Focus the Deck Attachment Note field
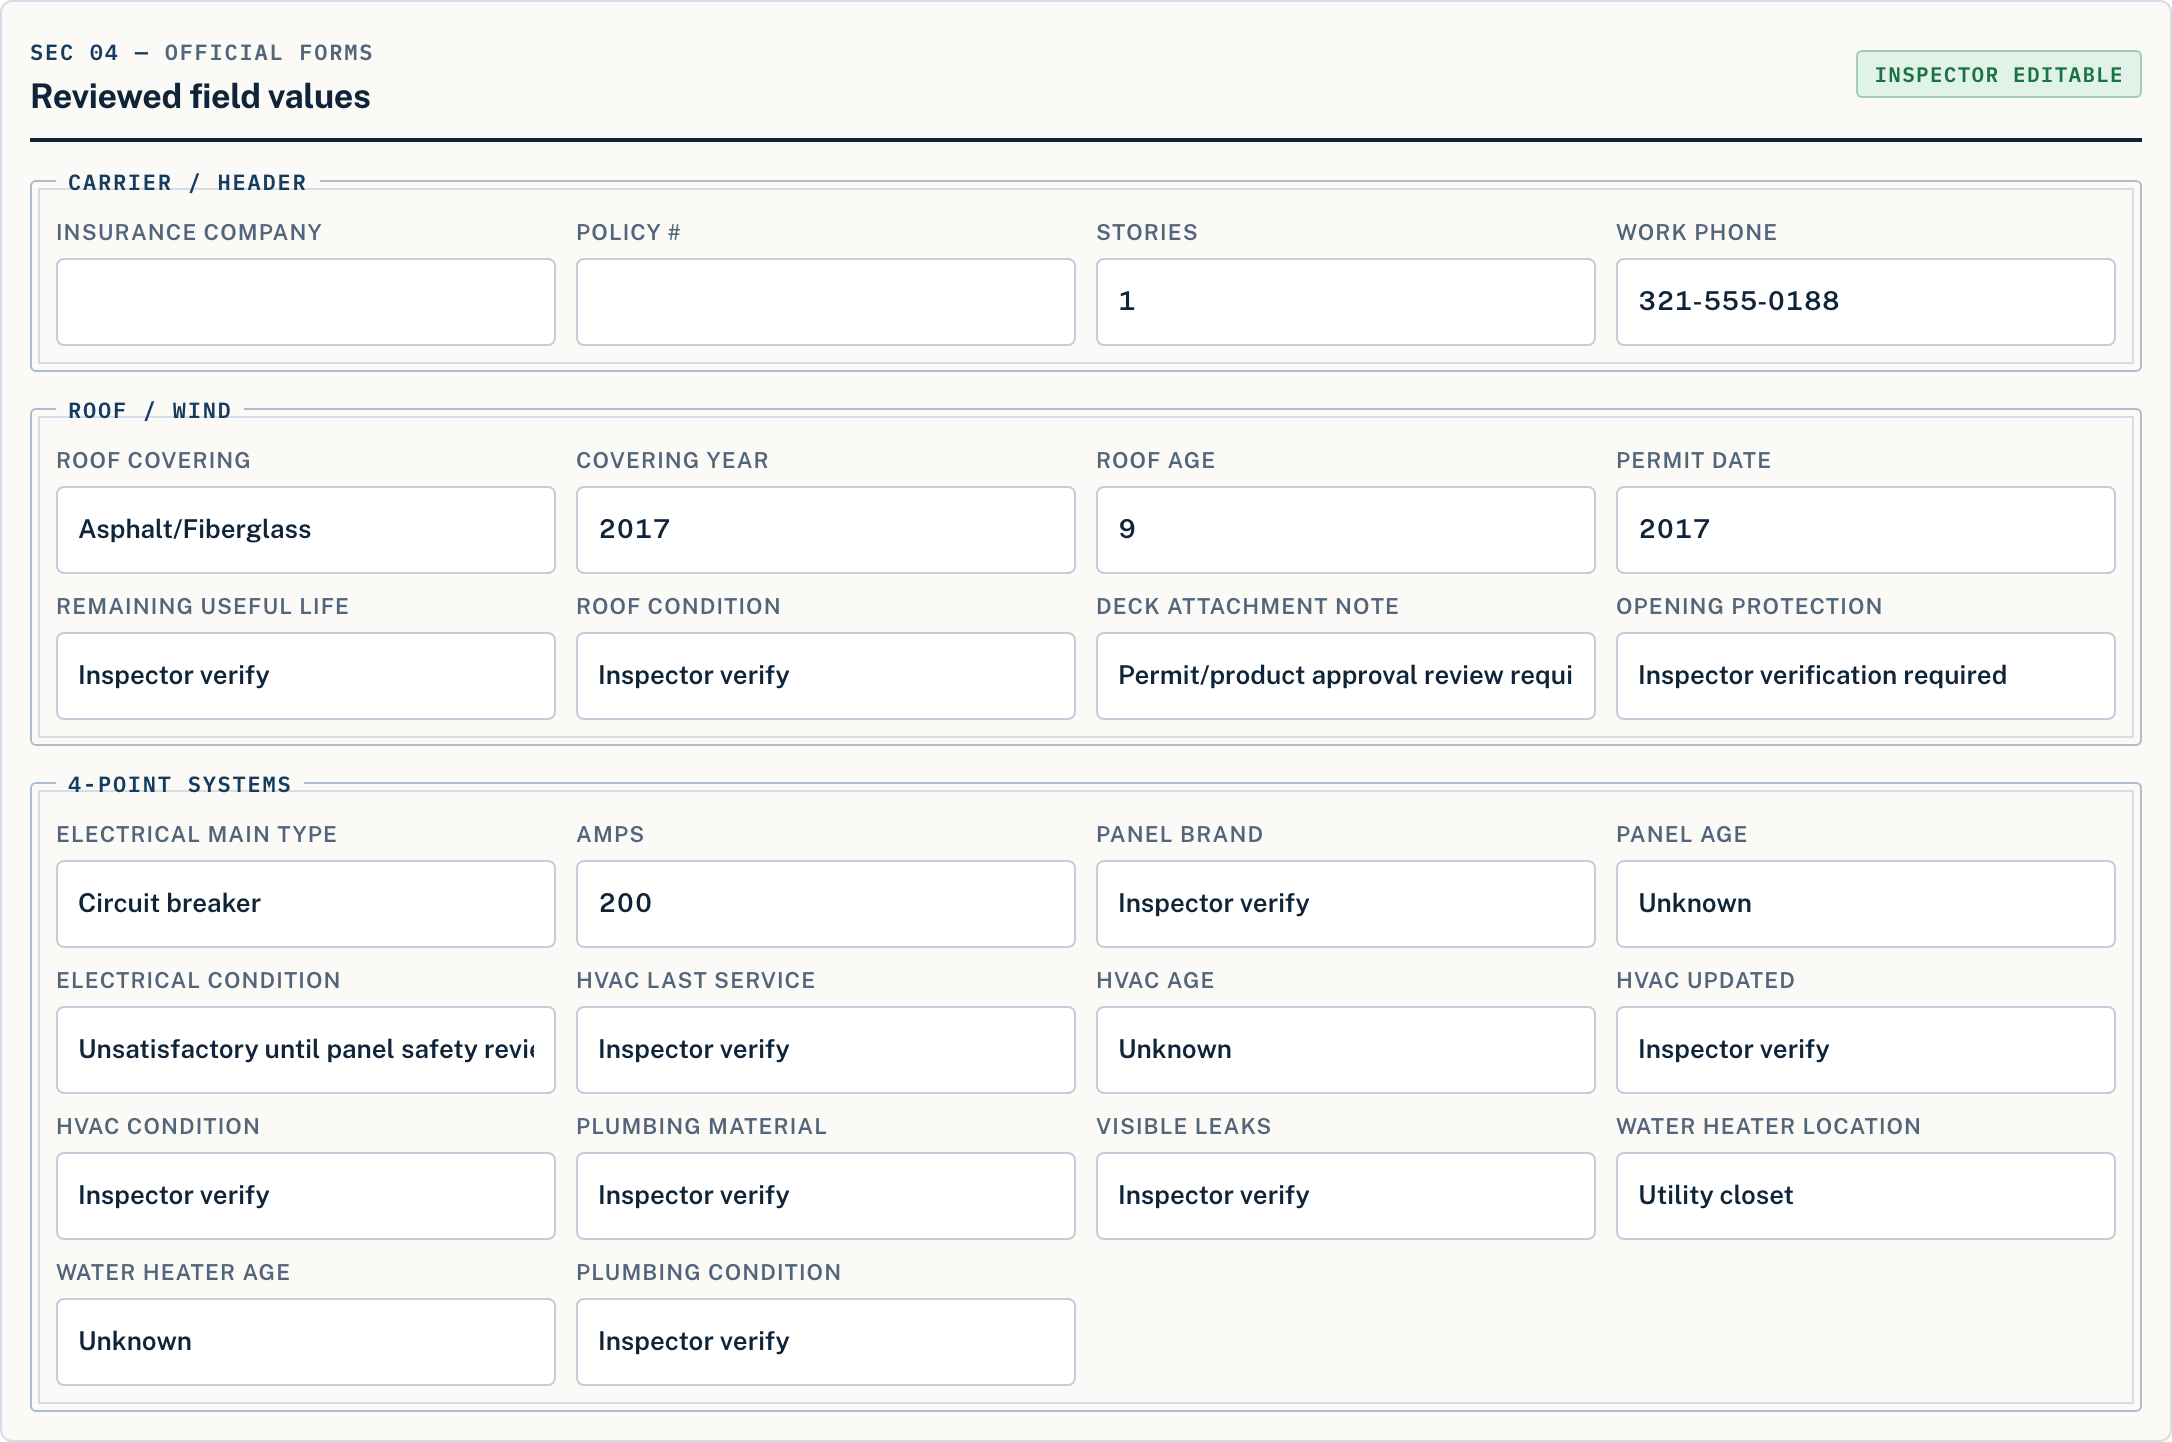Image resolution: width=2172 pixels, height=1442 pixels. coord(1346,676)
